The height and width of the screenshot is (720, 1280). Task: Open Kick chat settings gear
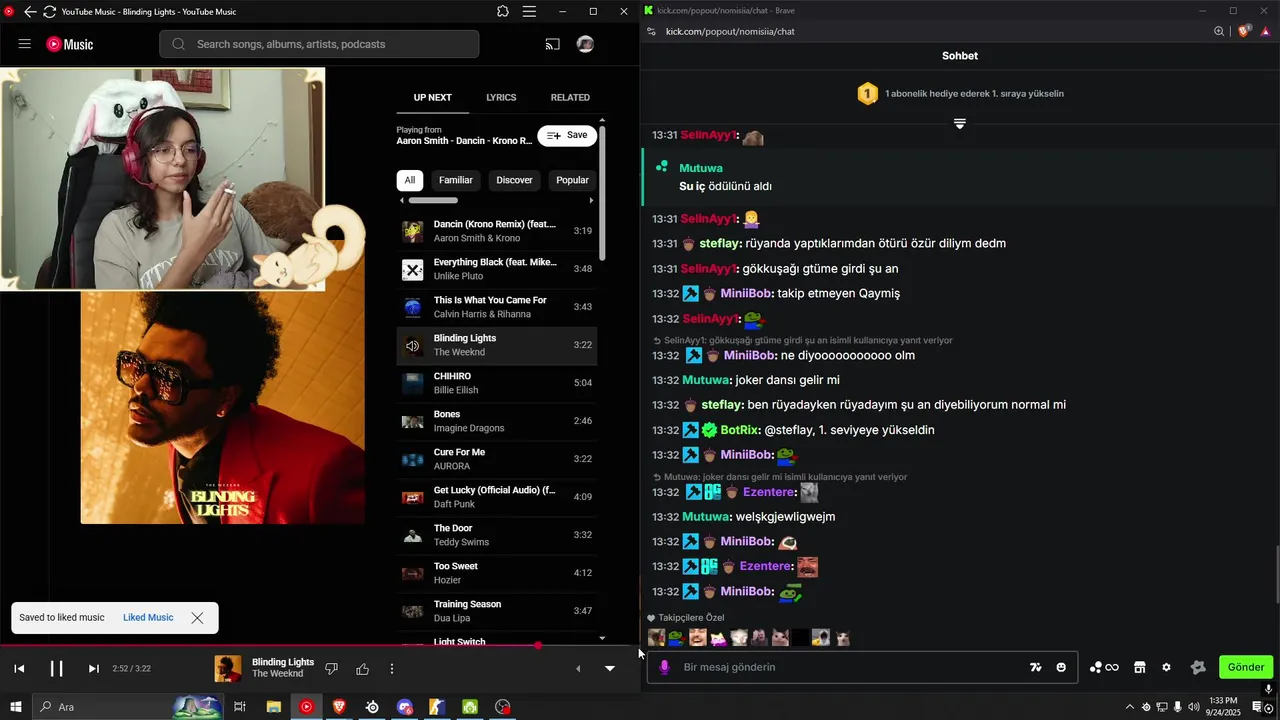click(1166, 667)
